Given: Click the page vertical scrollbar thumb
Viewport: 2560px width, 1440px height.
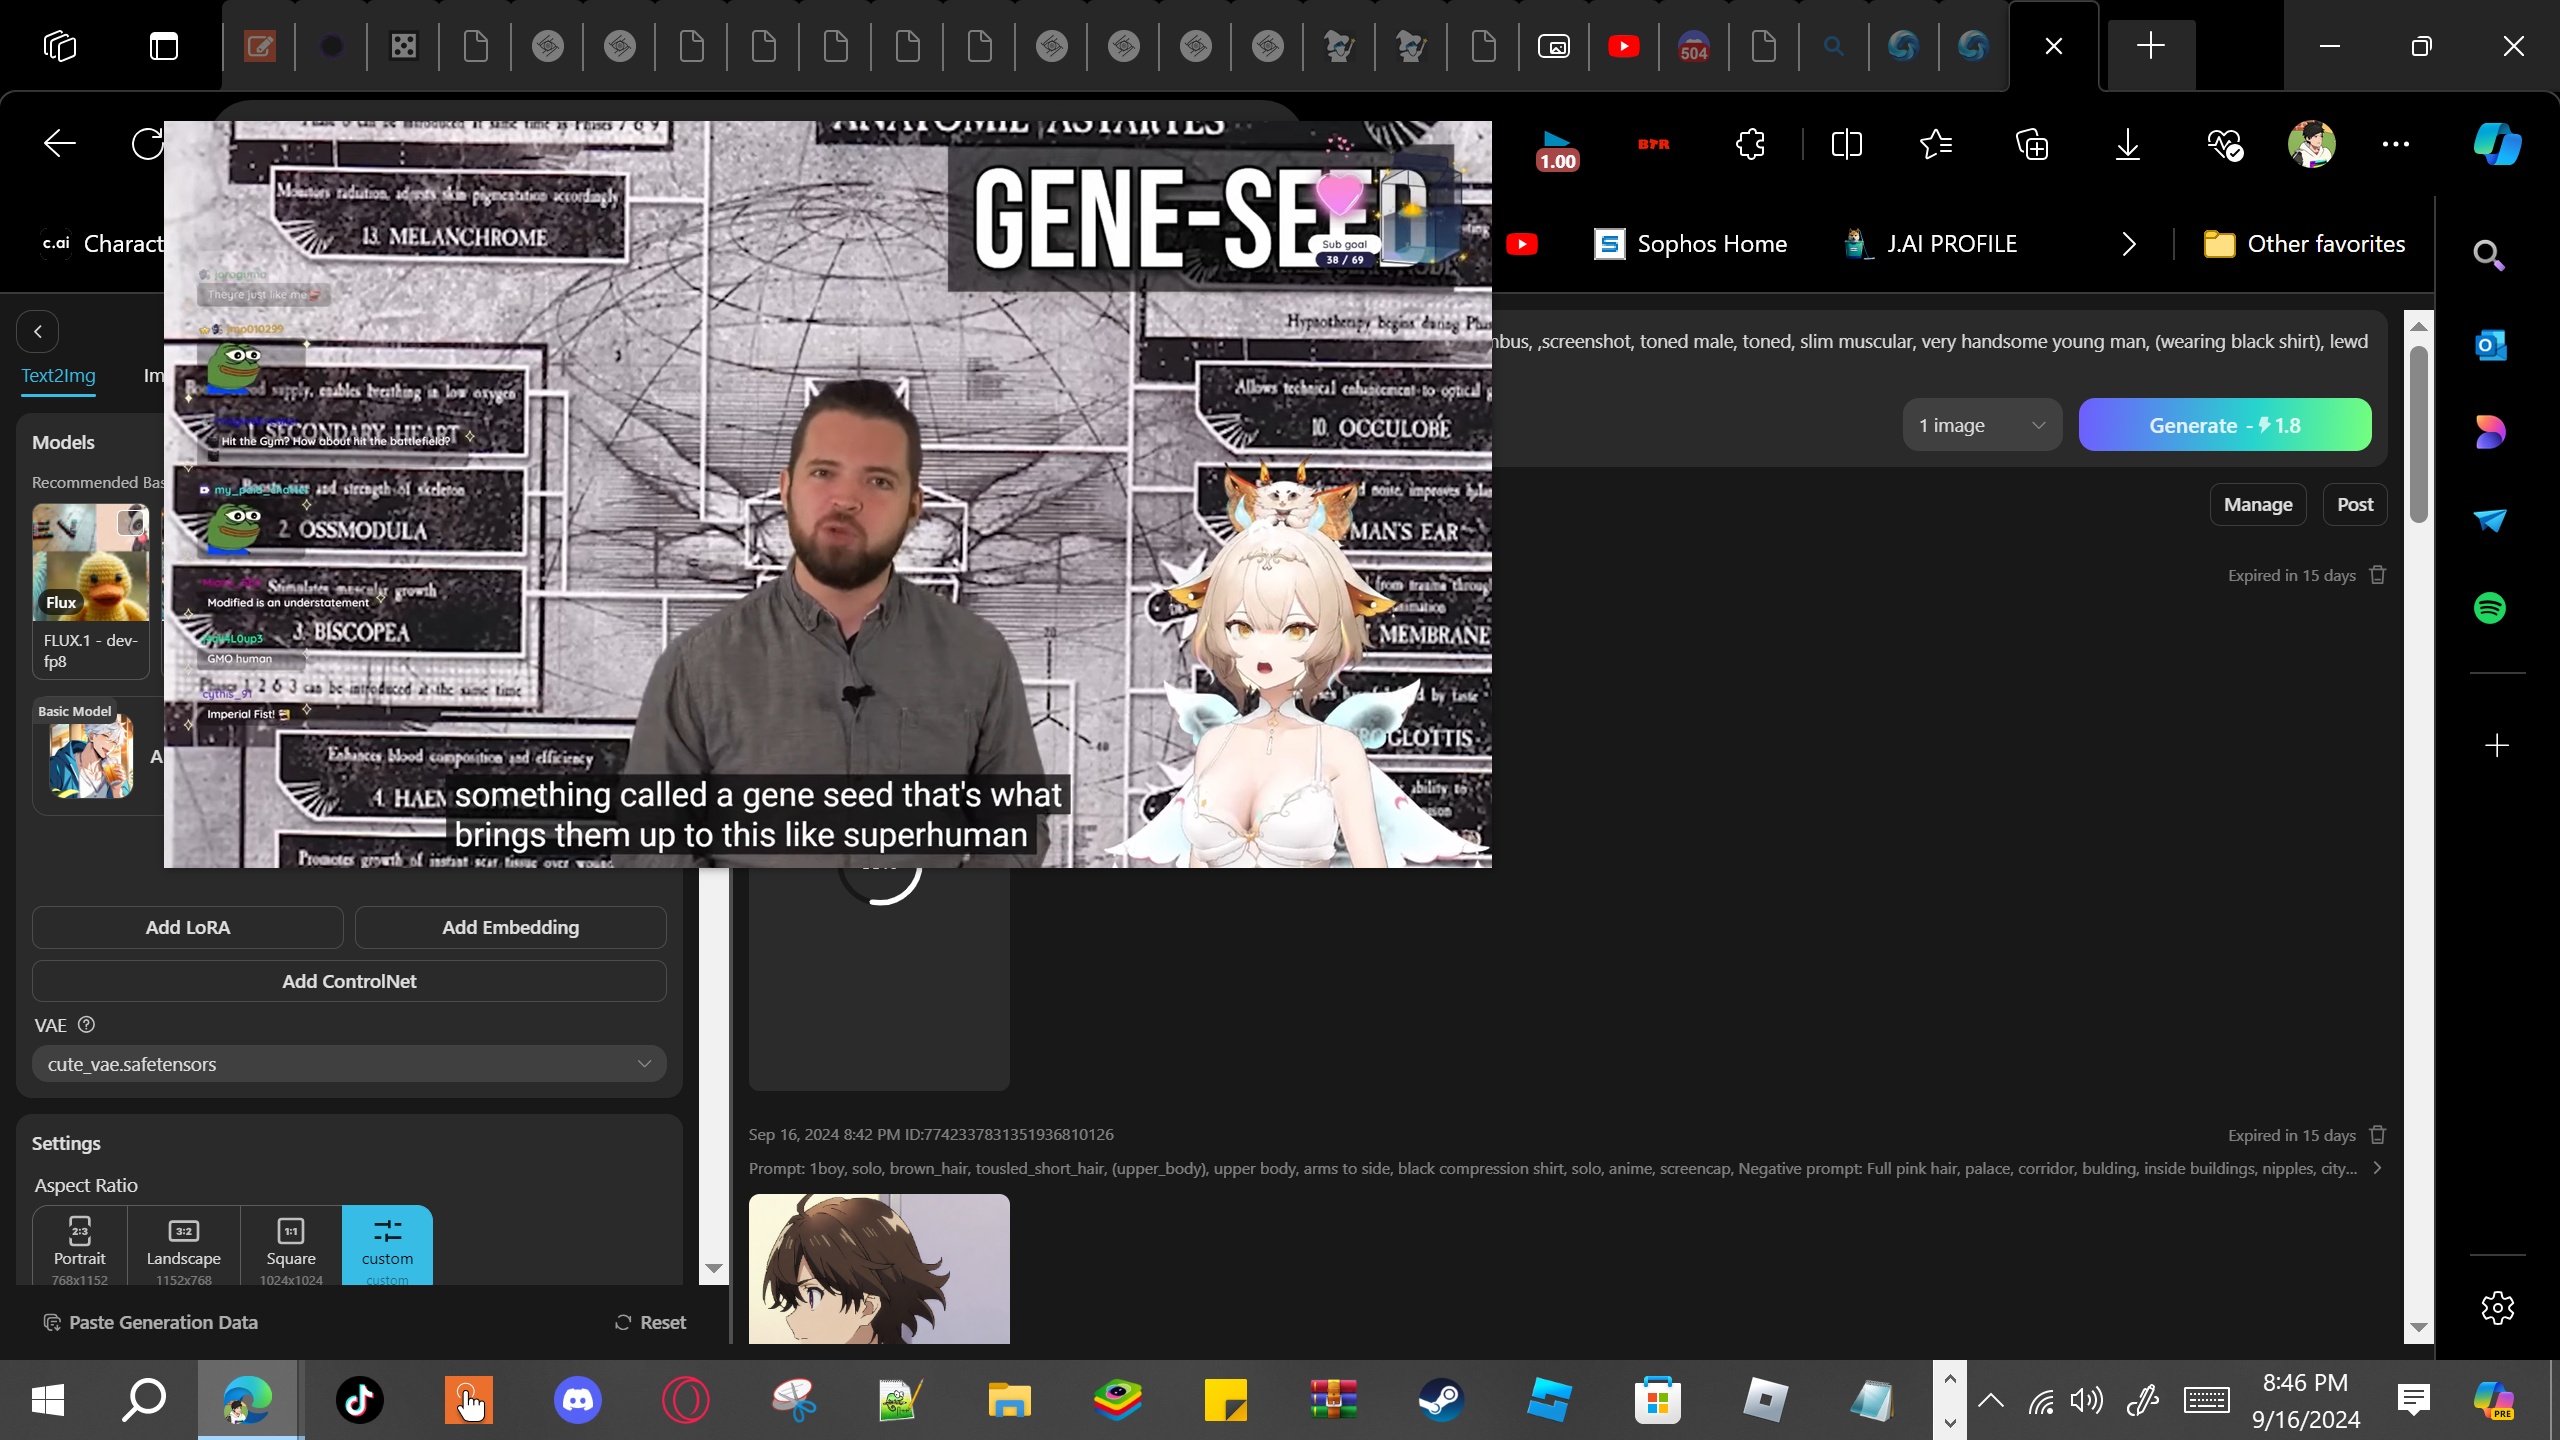Looking at the screenshot, I should [2419, 433].
